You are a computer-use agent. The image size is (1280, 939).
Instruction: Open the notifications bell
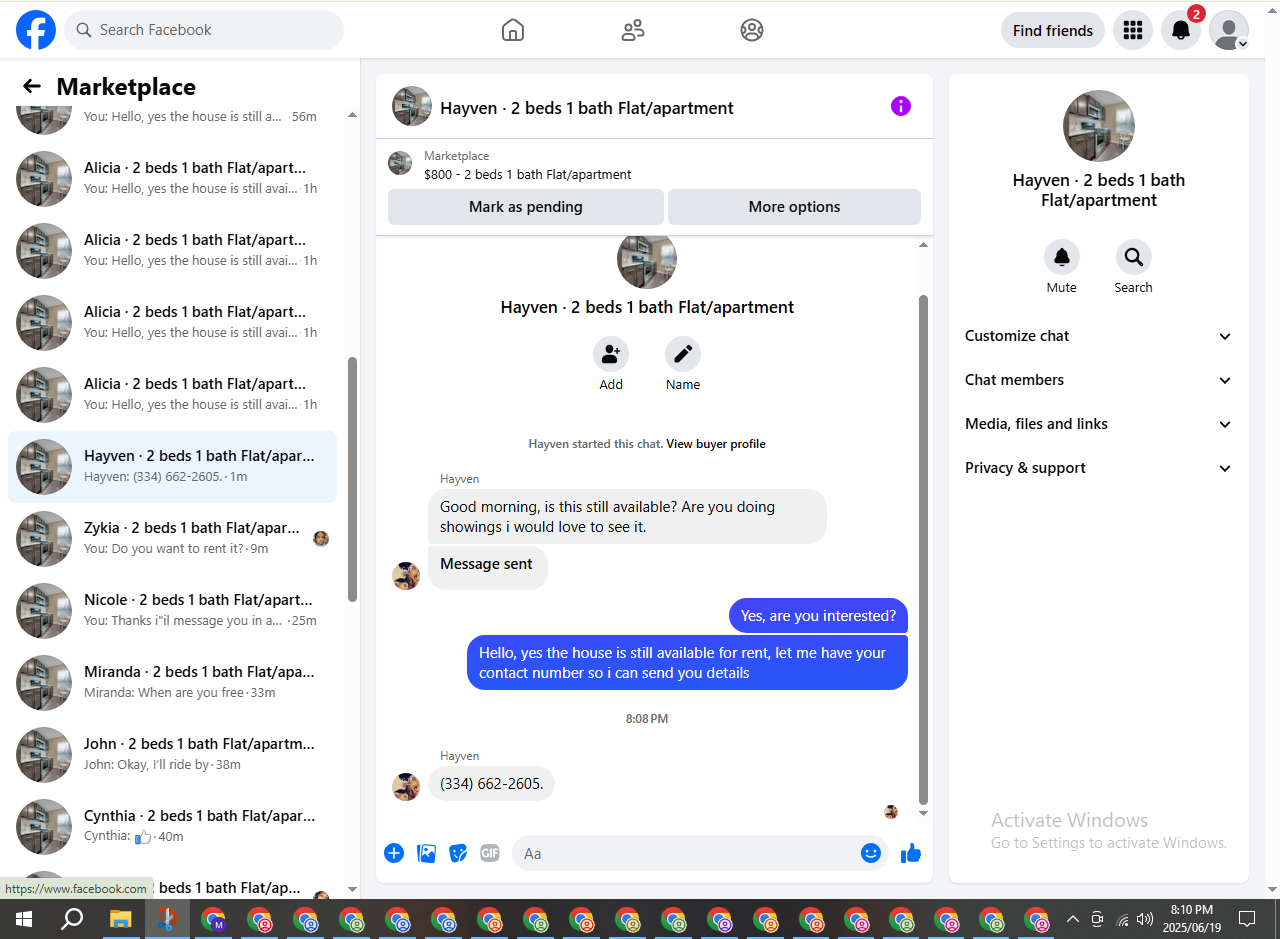pos(1181,30)
